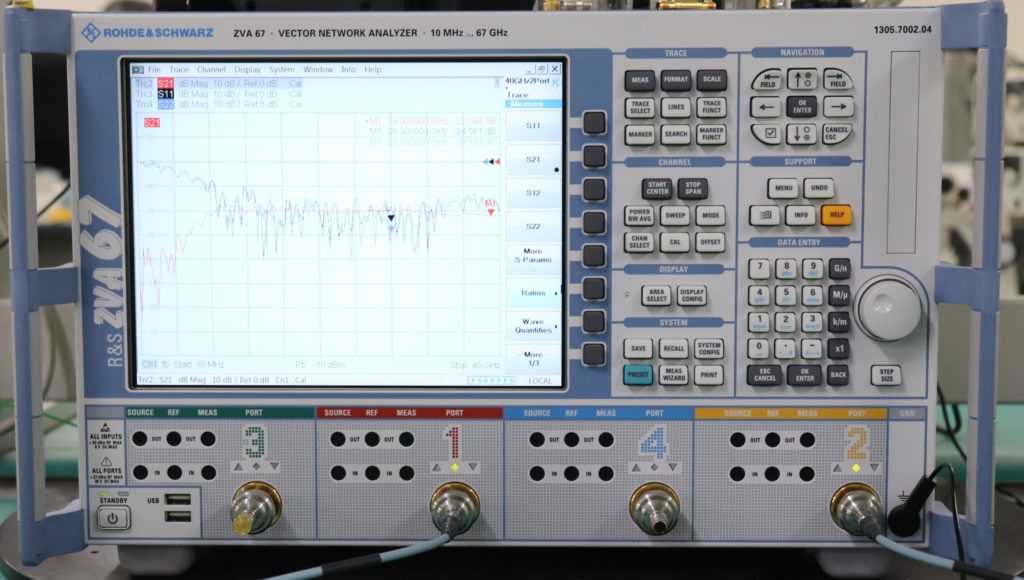Expand the Ratios softkey submenu
1024x580 pixels.
[534, 293]
